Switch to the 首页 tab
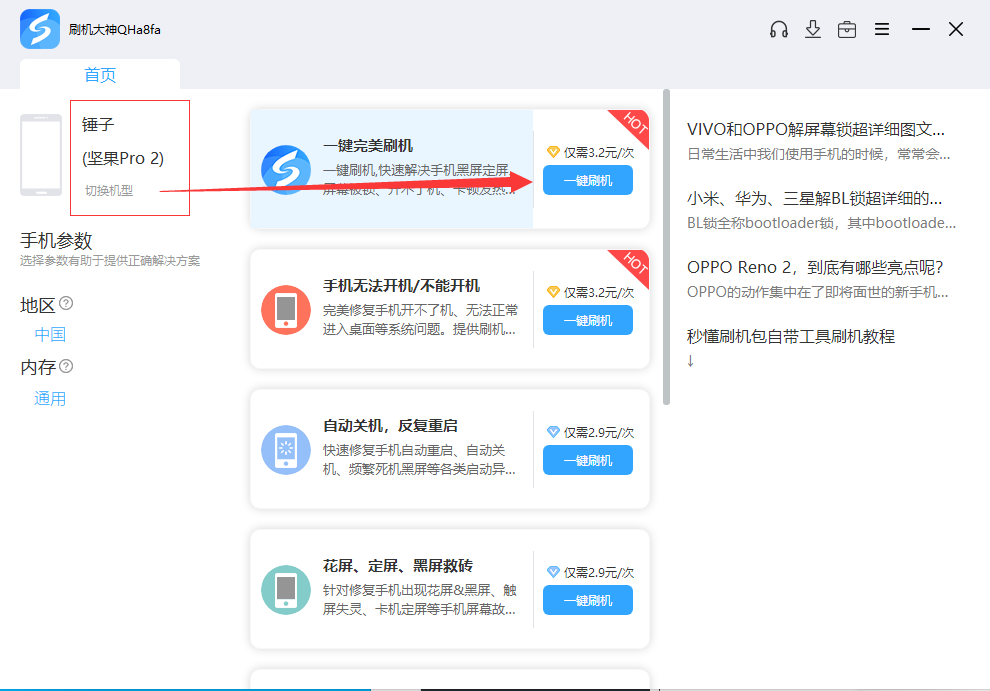The image size is (990, 691). [100, 75]
